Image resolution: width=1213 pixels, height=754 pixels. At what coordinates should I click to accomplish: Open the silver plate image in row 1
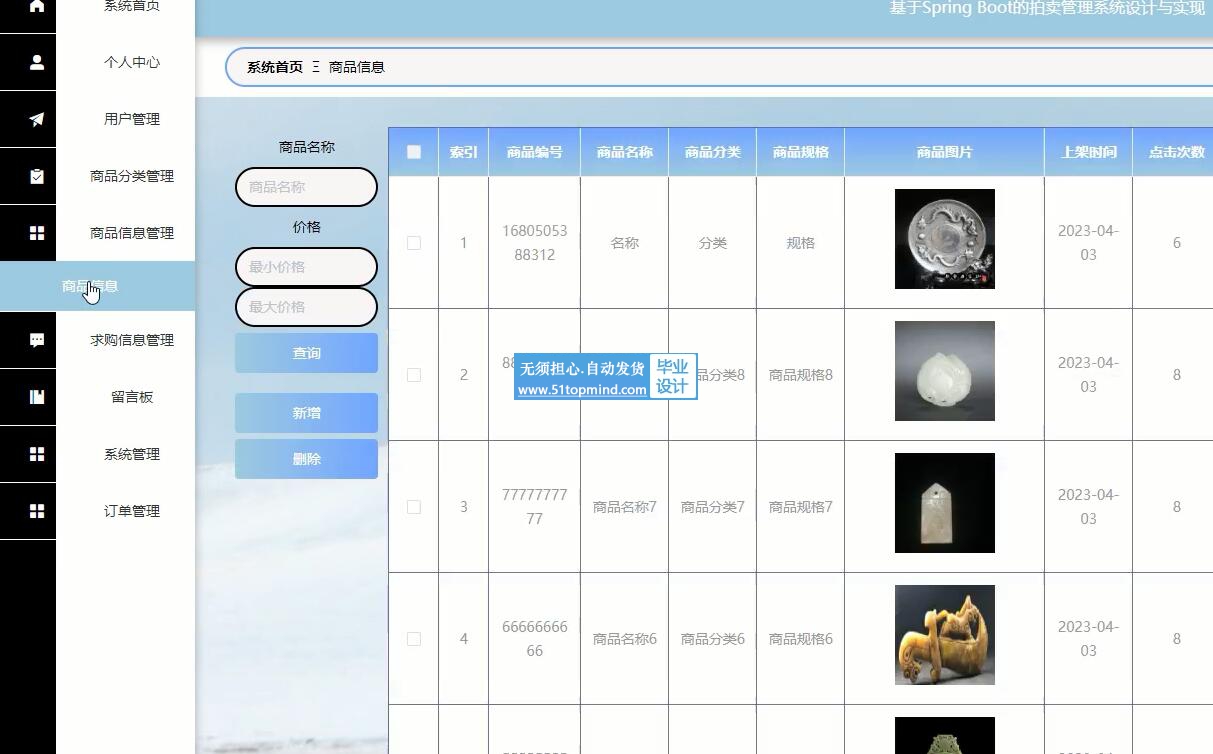(x=945, y=239)
